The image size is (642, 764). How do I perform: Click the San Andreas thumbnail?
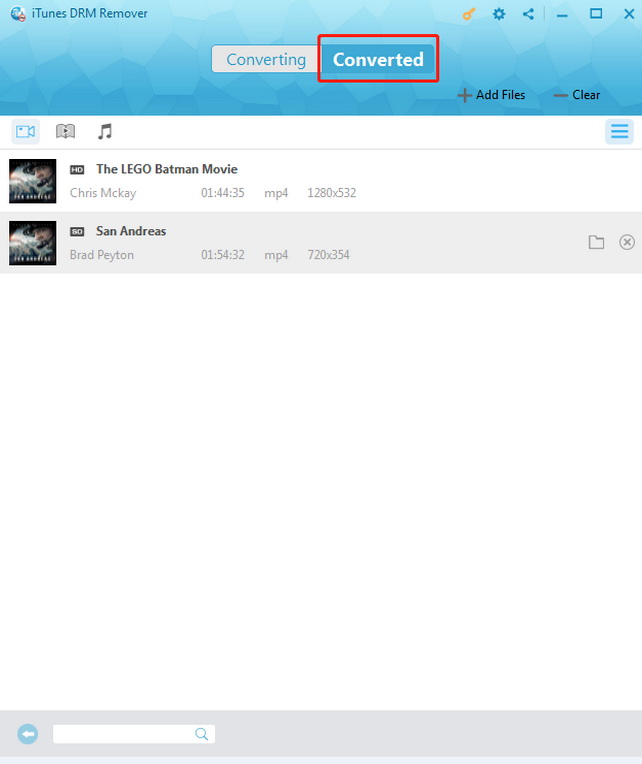[33, 243]
